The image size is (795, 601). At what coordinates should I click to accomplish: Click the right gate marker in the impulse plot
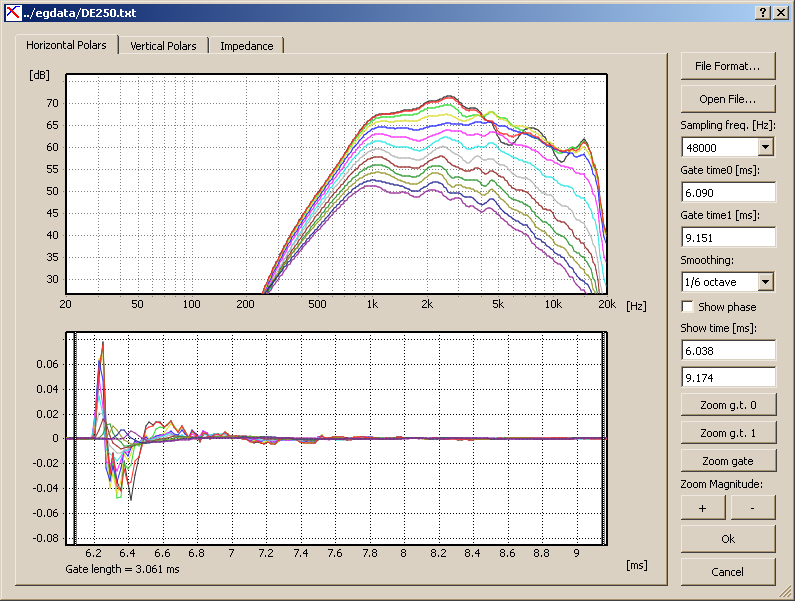pyautogui.click(x=603, y=439)
